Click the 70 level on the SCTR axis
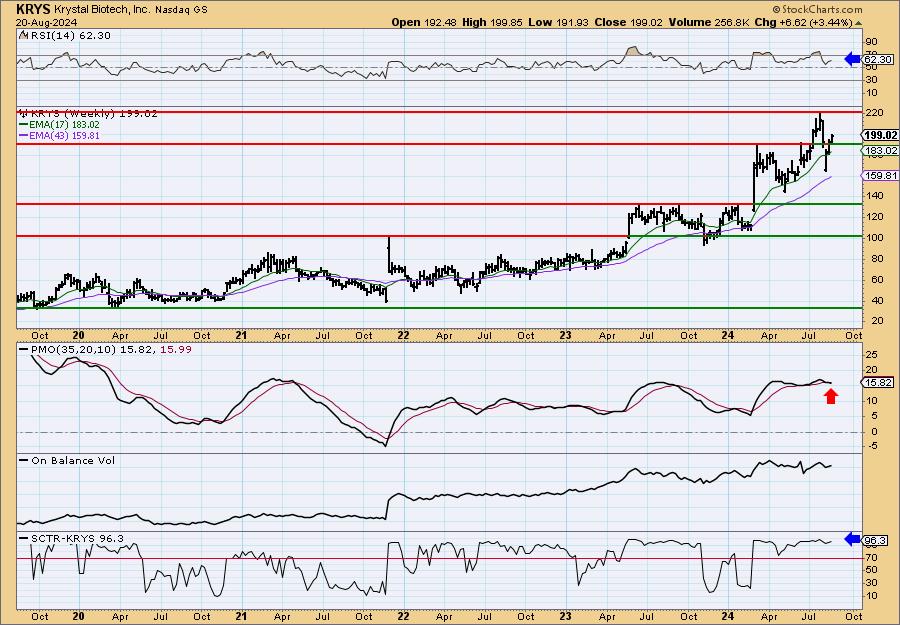Screen dimensions: 900x625 [x=872, y=557]
